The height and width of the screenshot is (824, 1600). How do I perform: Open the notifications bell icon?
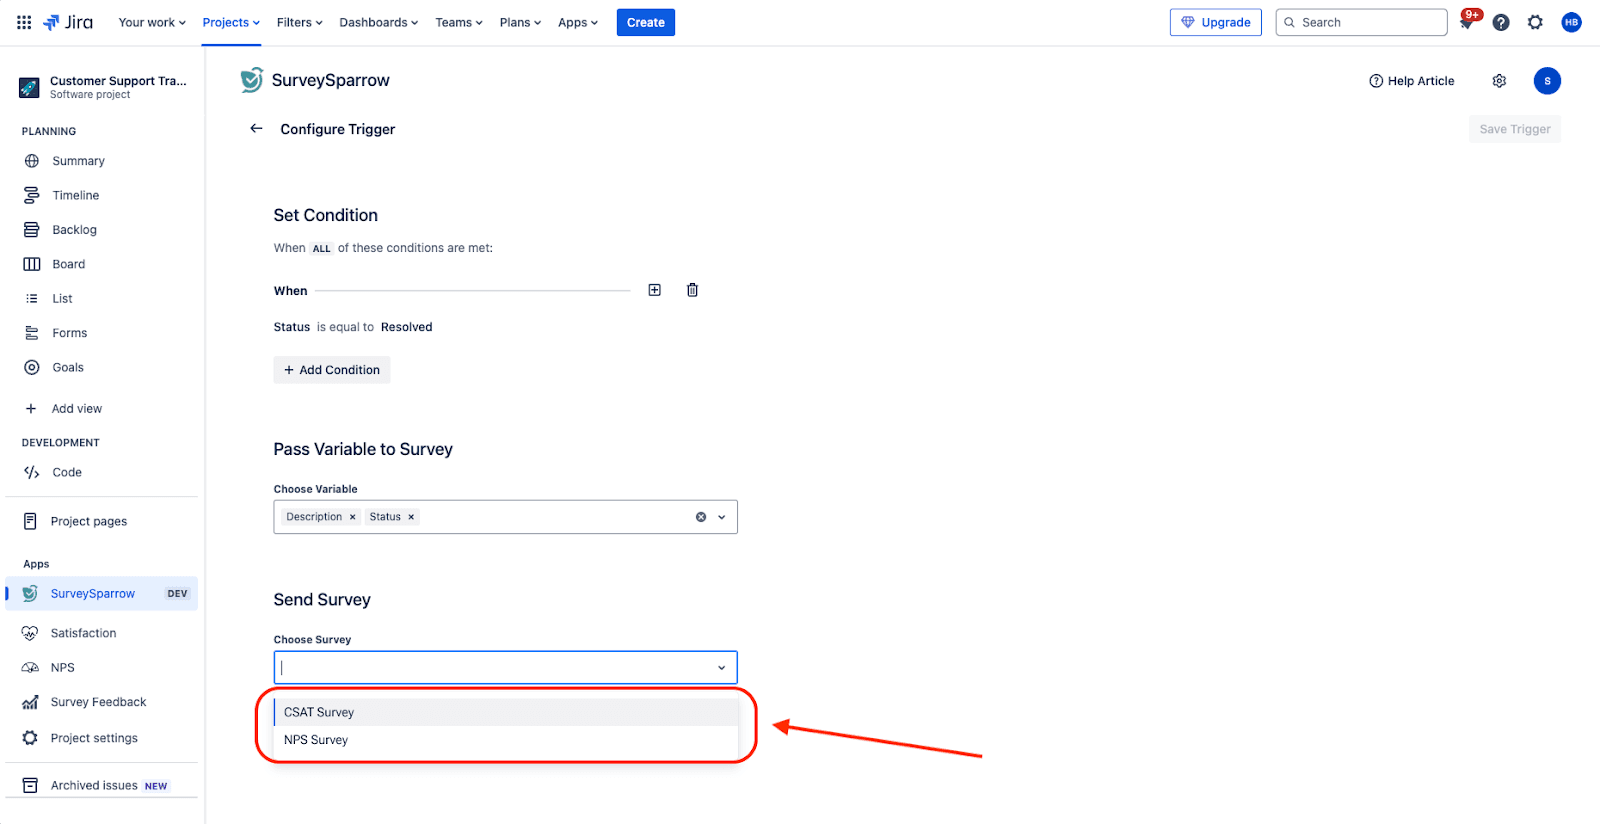(x=1467, y=22)
